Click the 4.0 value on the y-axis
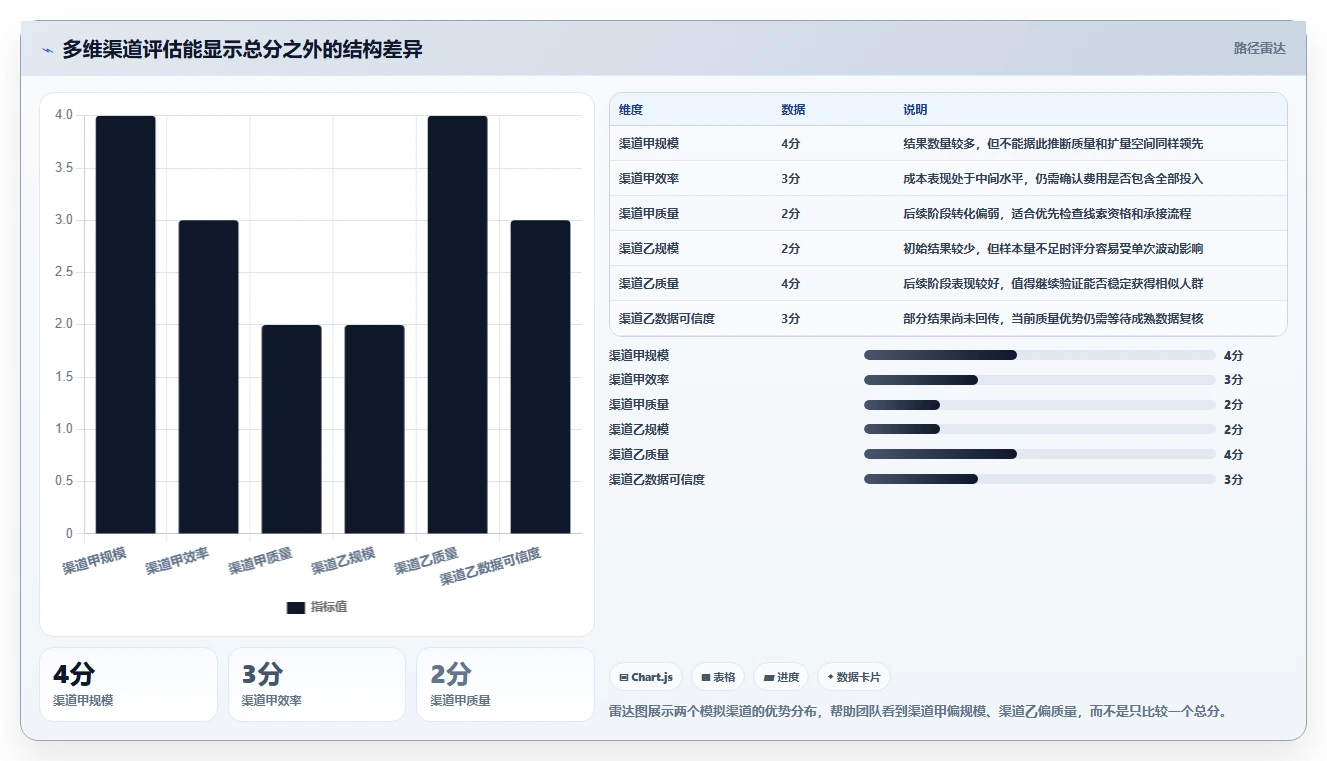The height and width of the screenshot is (761, 1327). tap(64, 115)
